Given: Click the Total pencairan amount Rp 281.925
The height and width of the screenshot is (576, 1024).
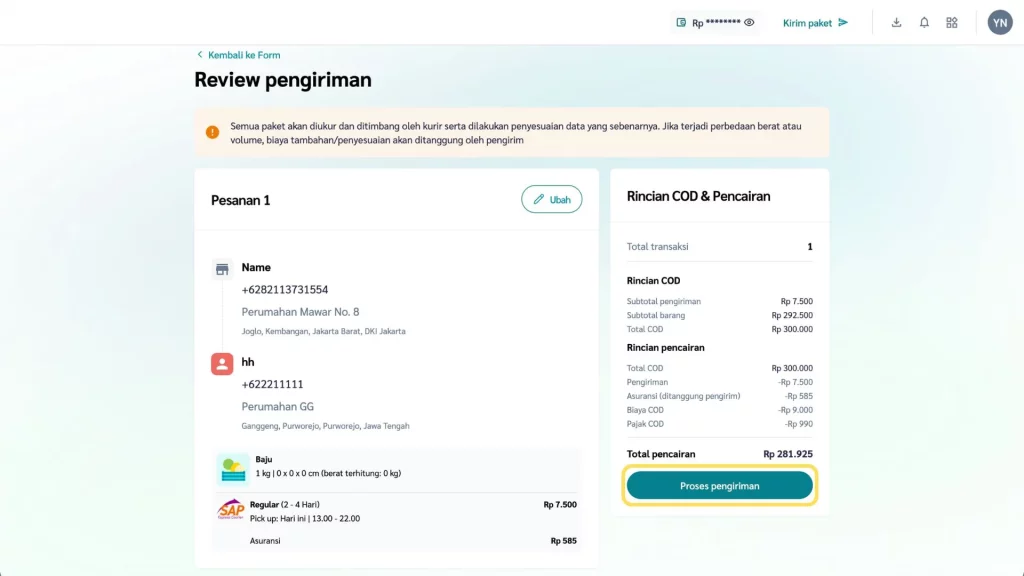Looking at the screenshot, I should pos(787,454).
